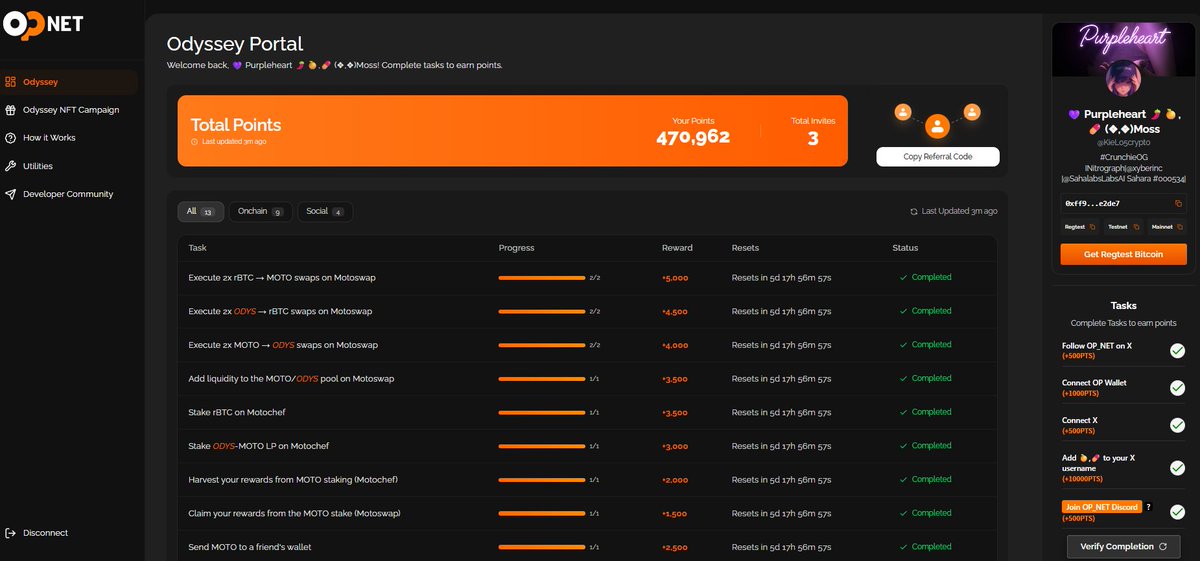Viewport: 1200px width, 561px height.
Task: Click progress bar for rBTC → MOTO swaps
Action: click(x=542, y=277)
